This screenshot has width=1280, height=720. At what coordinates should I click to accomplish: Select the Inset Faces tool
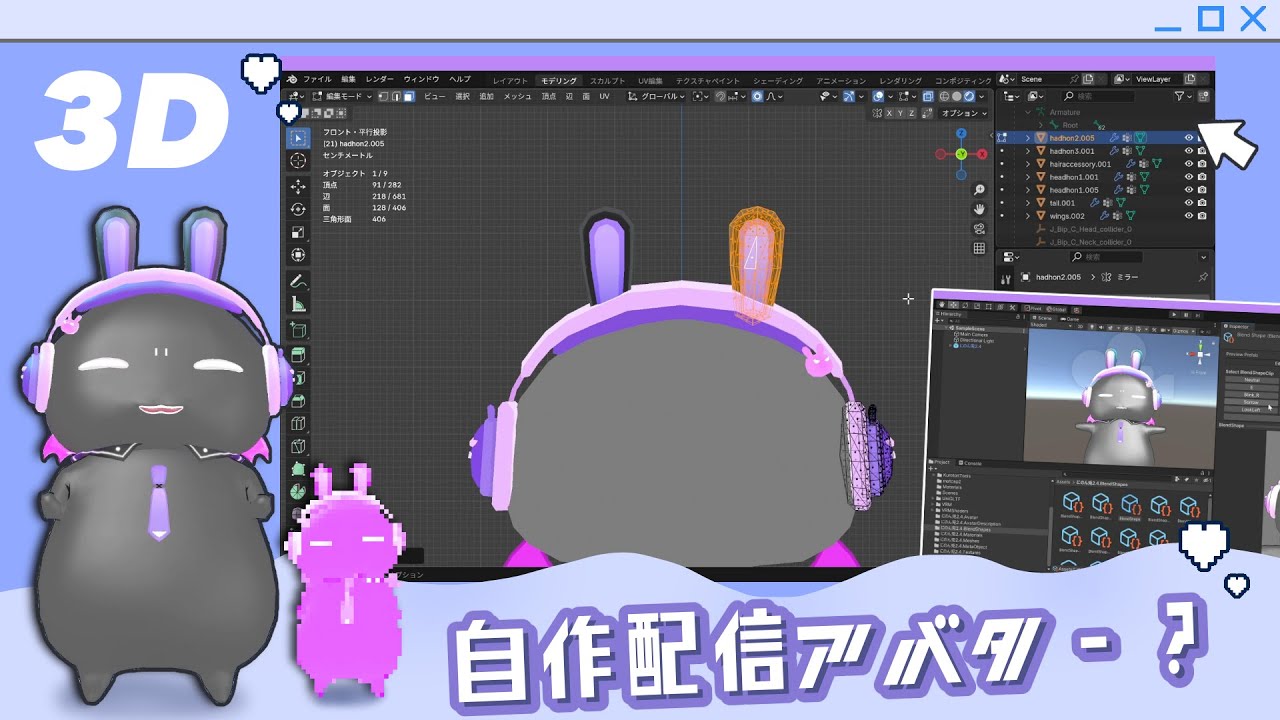[x=298, y=377]
